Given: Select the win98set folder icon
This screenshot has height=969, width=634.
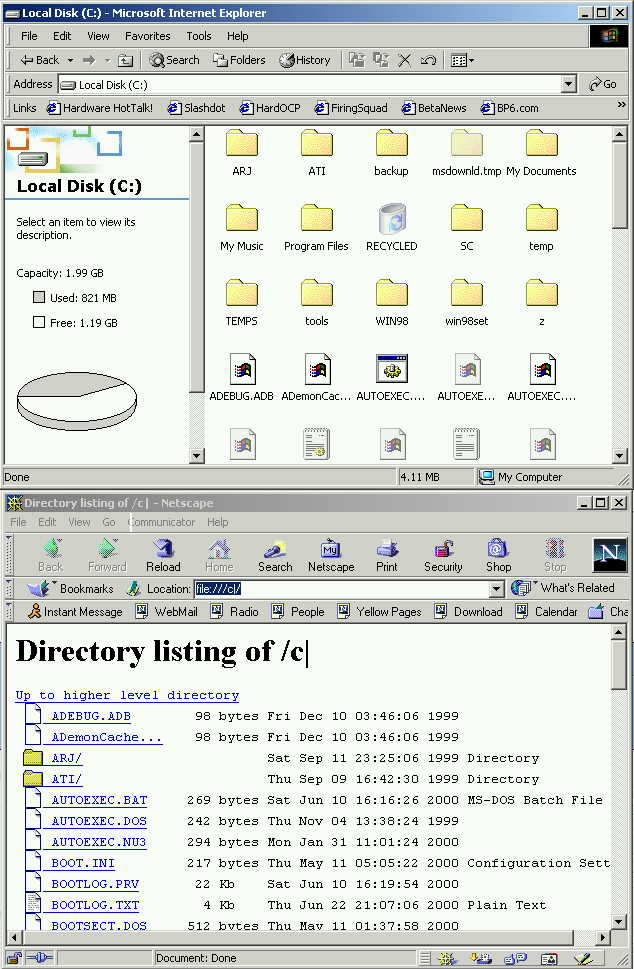Looking at the screenshot, I should [x=467, y=294].
